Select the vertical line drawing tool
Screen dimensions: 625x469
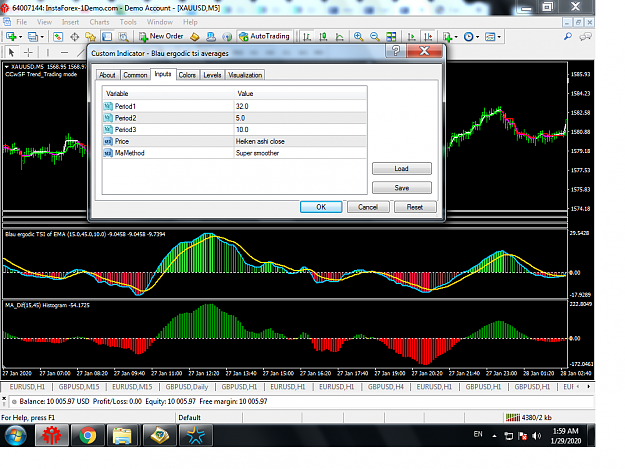click(48, 52)
